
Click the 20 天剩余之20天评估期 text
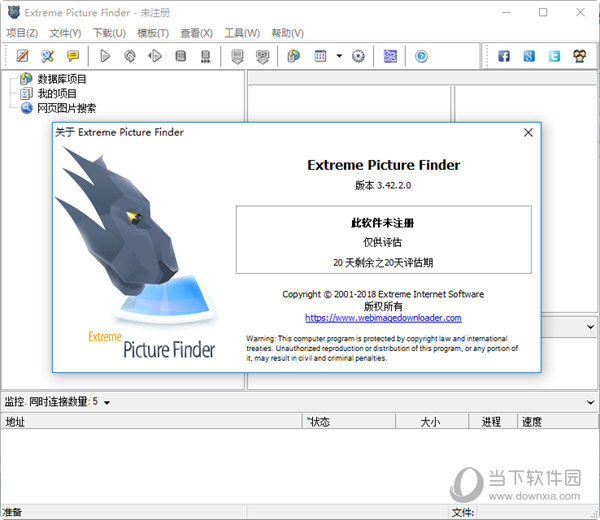tap(383, 262)
